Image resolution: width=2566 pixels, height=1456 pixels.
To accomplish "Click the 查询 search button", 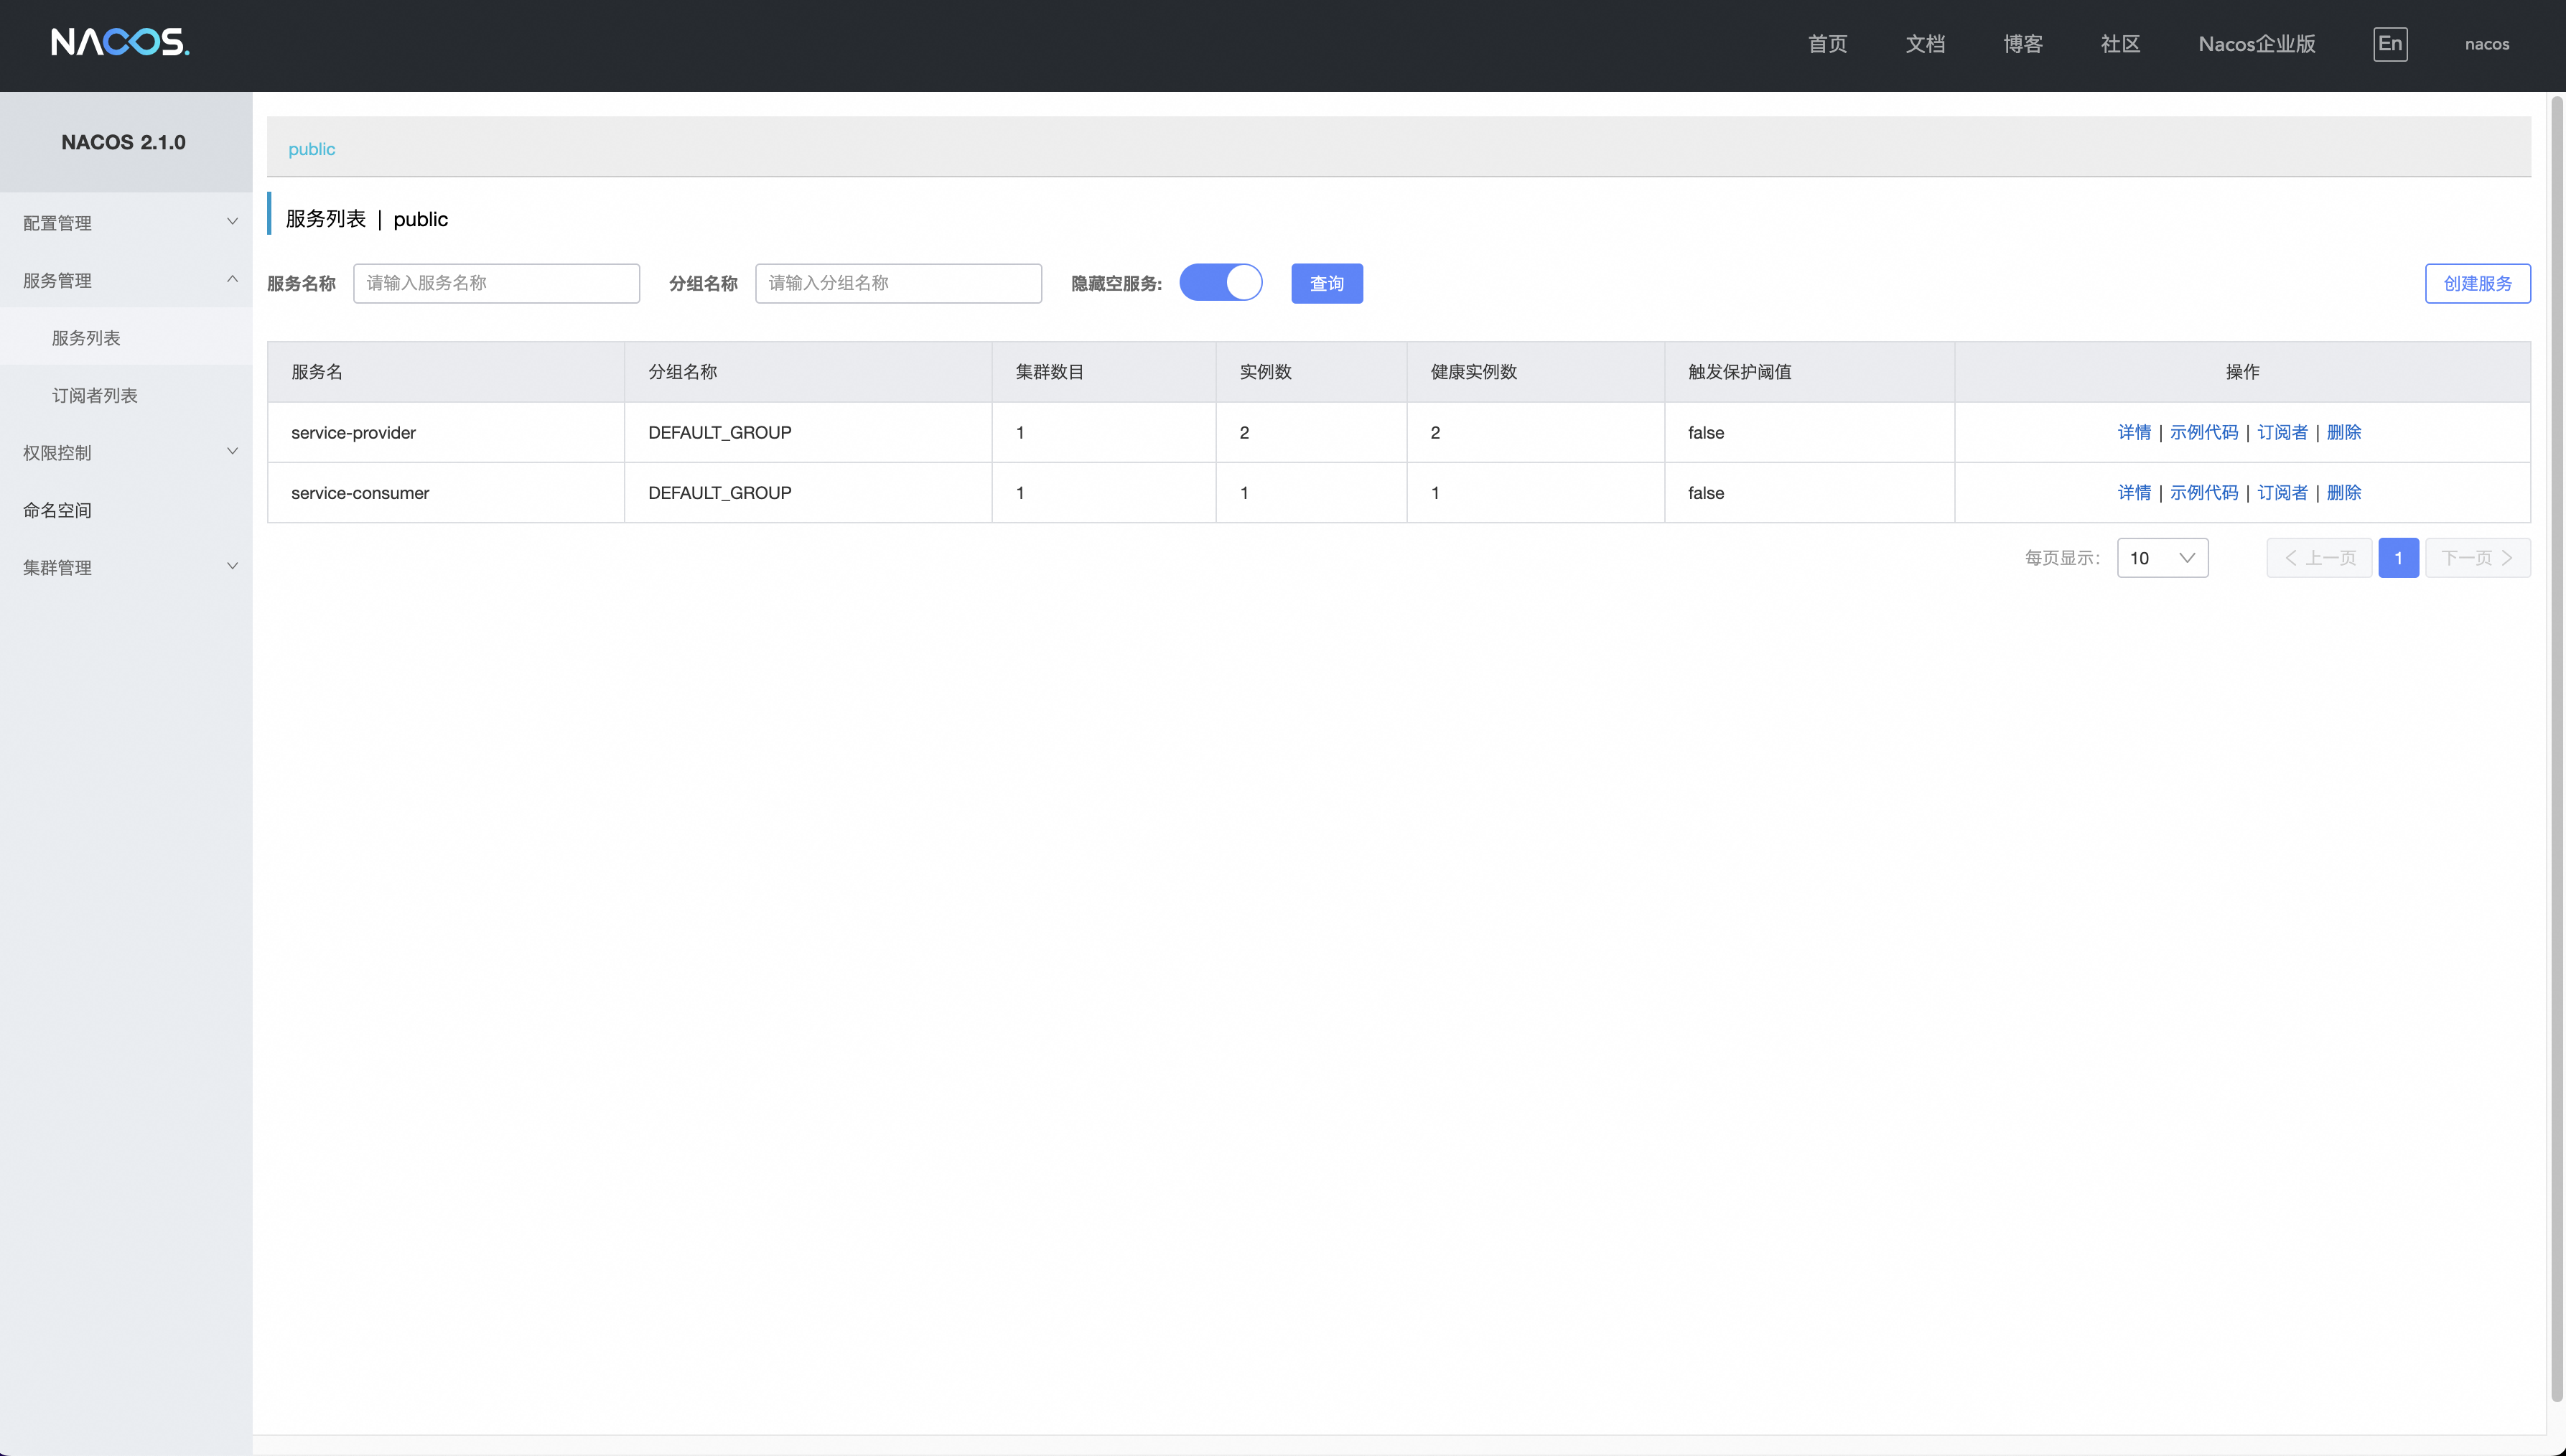I will [x=1326, y=284].
